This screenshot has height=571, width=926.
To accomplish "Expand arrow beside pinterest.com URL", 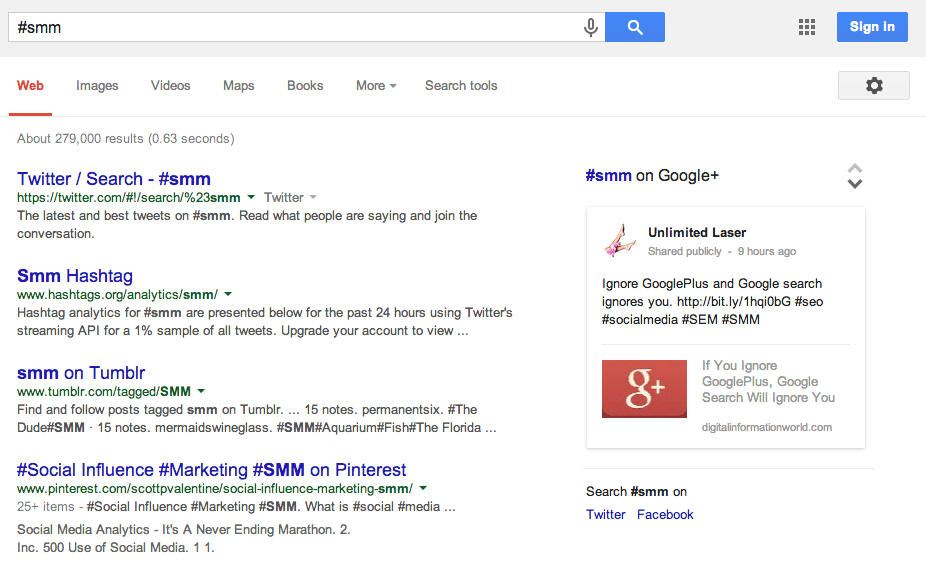I will (423, 488).
